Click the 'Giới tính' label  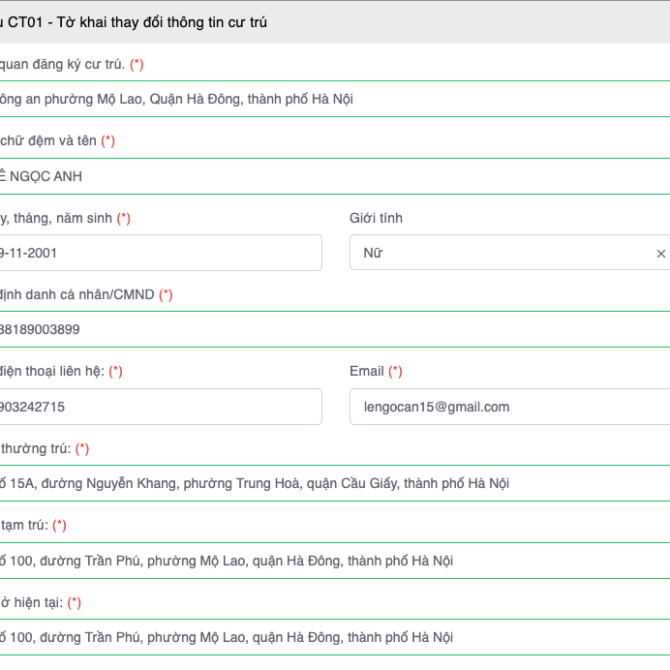(376, 218)
